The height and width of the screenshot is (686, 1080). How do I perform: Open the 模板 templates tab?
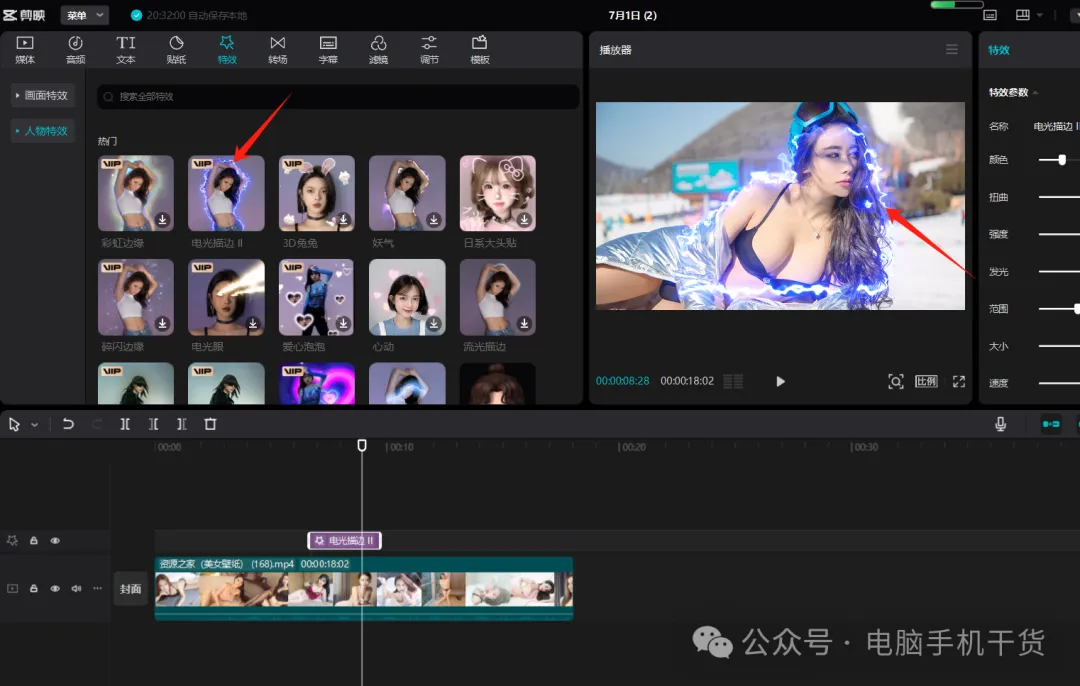tap(479, 50)
